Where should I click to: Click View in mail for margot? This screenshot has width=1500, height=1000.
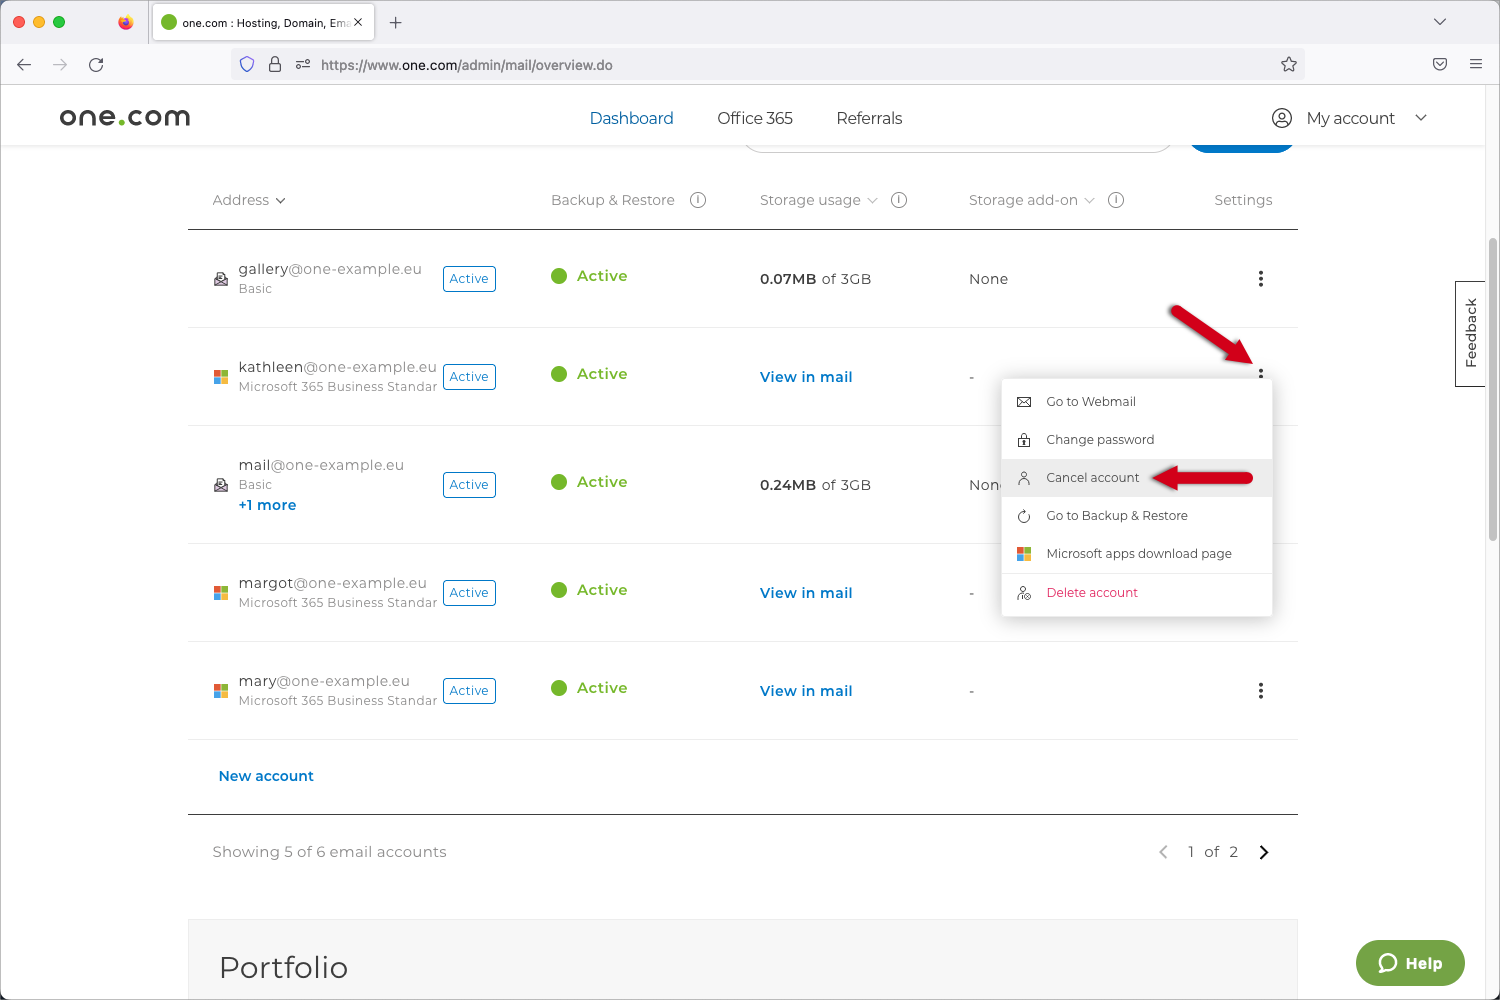click(806, 593)
